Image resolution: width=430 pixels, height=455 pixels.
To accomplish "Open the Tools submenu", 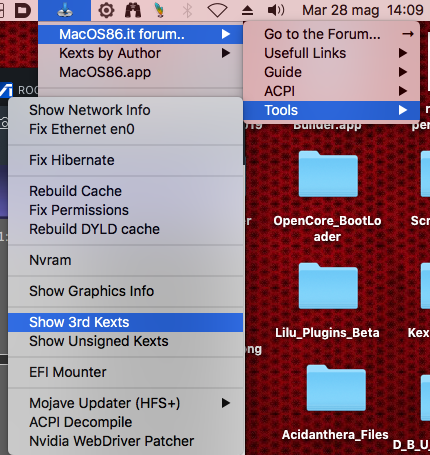I will pyautogui.click(x=331, y=110).
